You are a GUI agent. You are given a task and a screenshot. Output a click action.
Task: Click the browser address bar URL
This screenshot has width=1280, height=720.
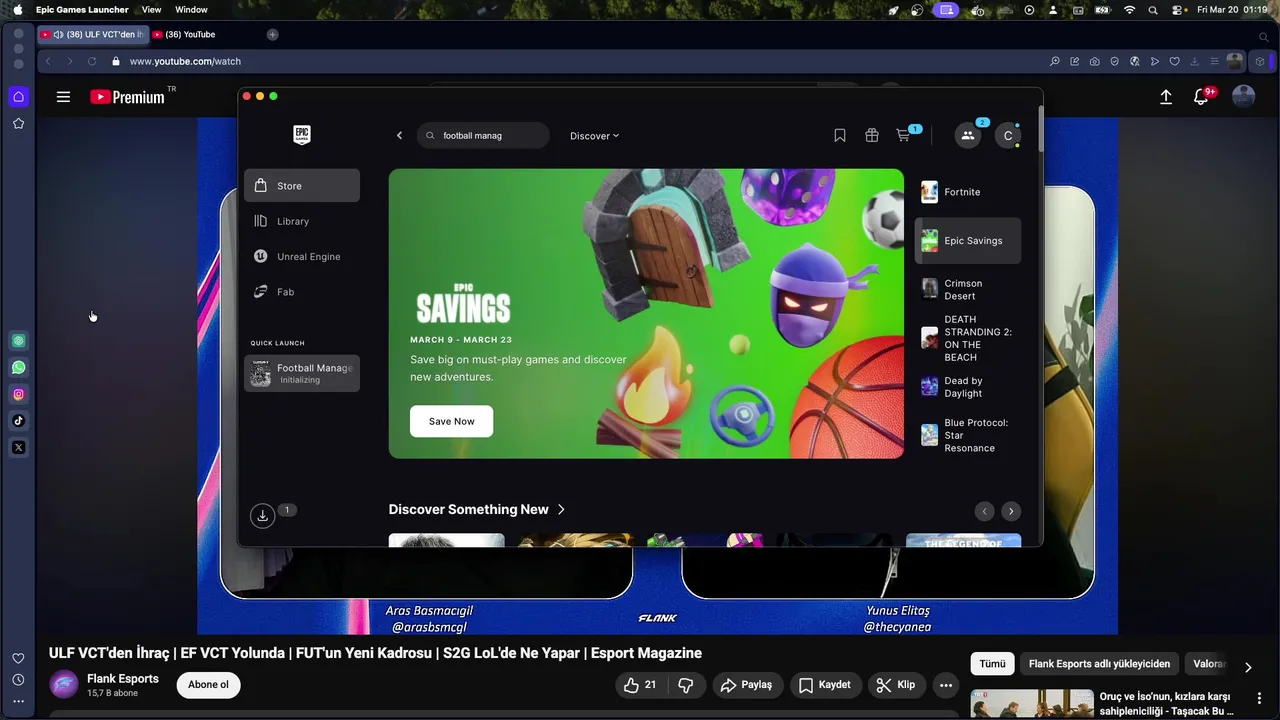click(x=185, y=61)
